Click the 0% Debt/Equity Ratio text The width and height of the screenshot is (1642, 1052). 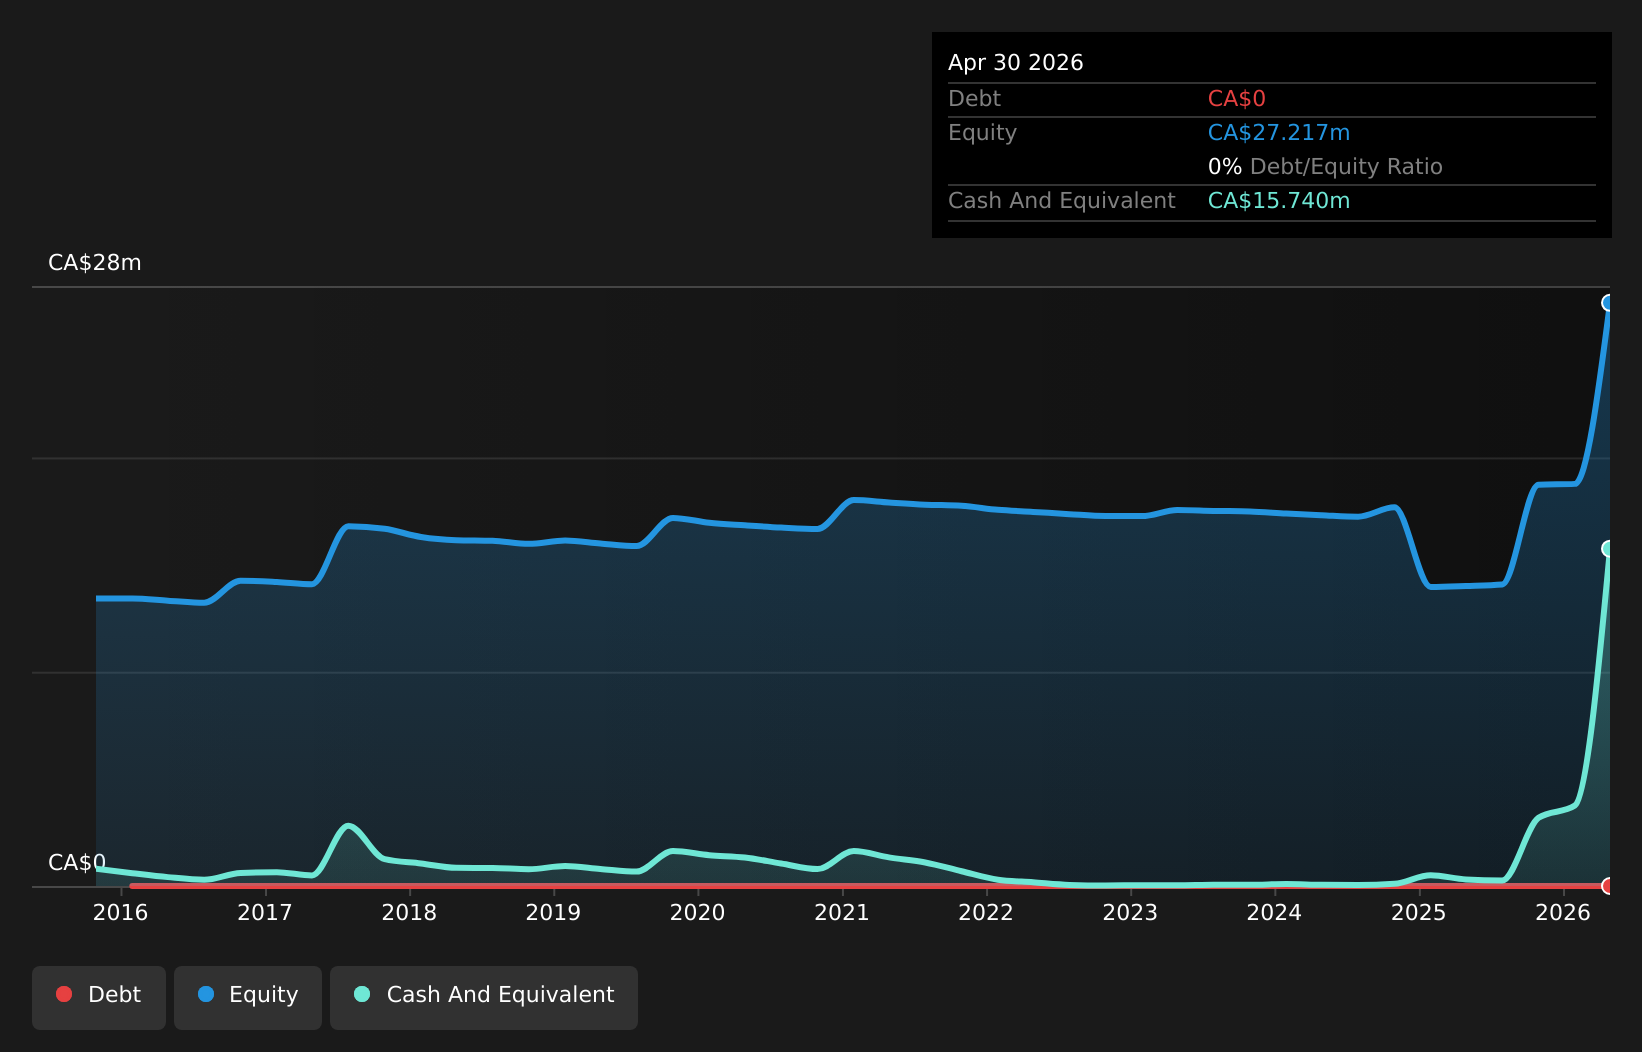[1325, 167]
